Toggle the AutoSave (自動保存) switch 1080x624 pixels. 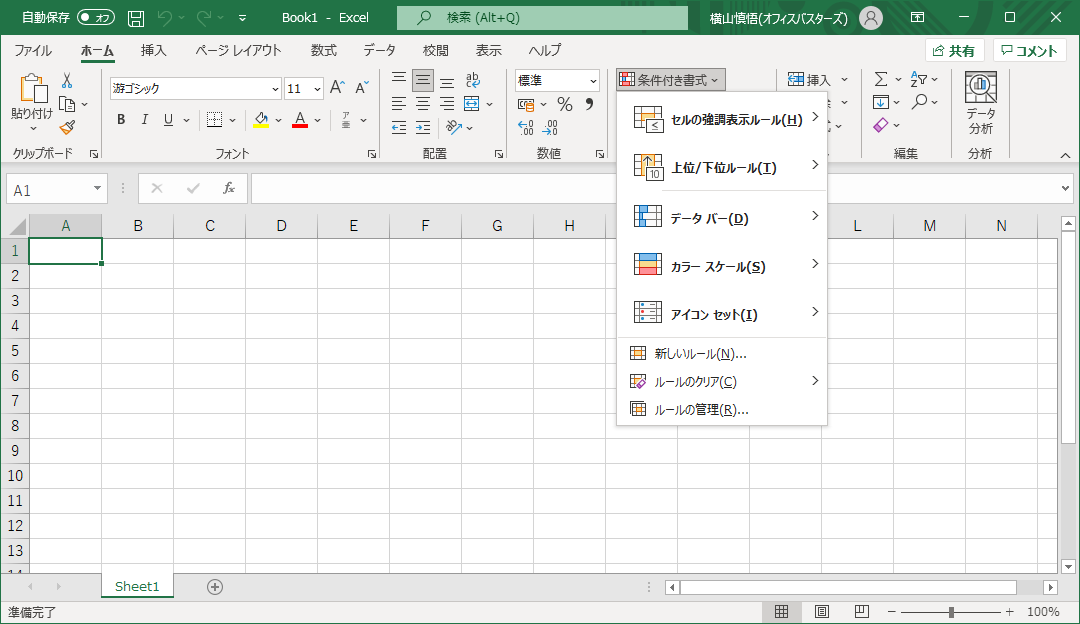pos(96,17)
